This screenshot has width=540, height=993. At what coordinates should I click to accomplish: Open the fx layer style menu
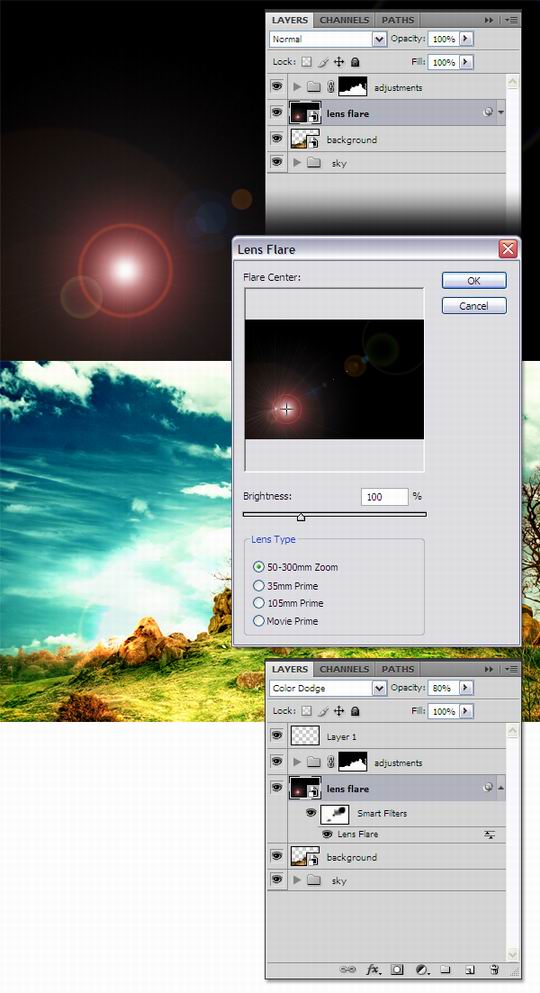tap(374, 970)
